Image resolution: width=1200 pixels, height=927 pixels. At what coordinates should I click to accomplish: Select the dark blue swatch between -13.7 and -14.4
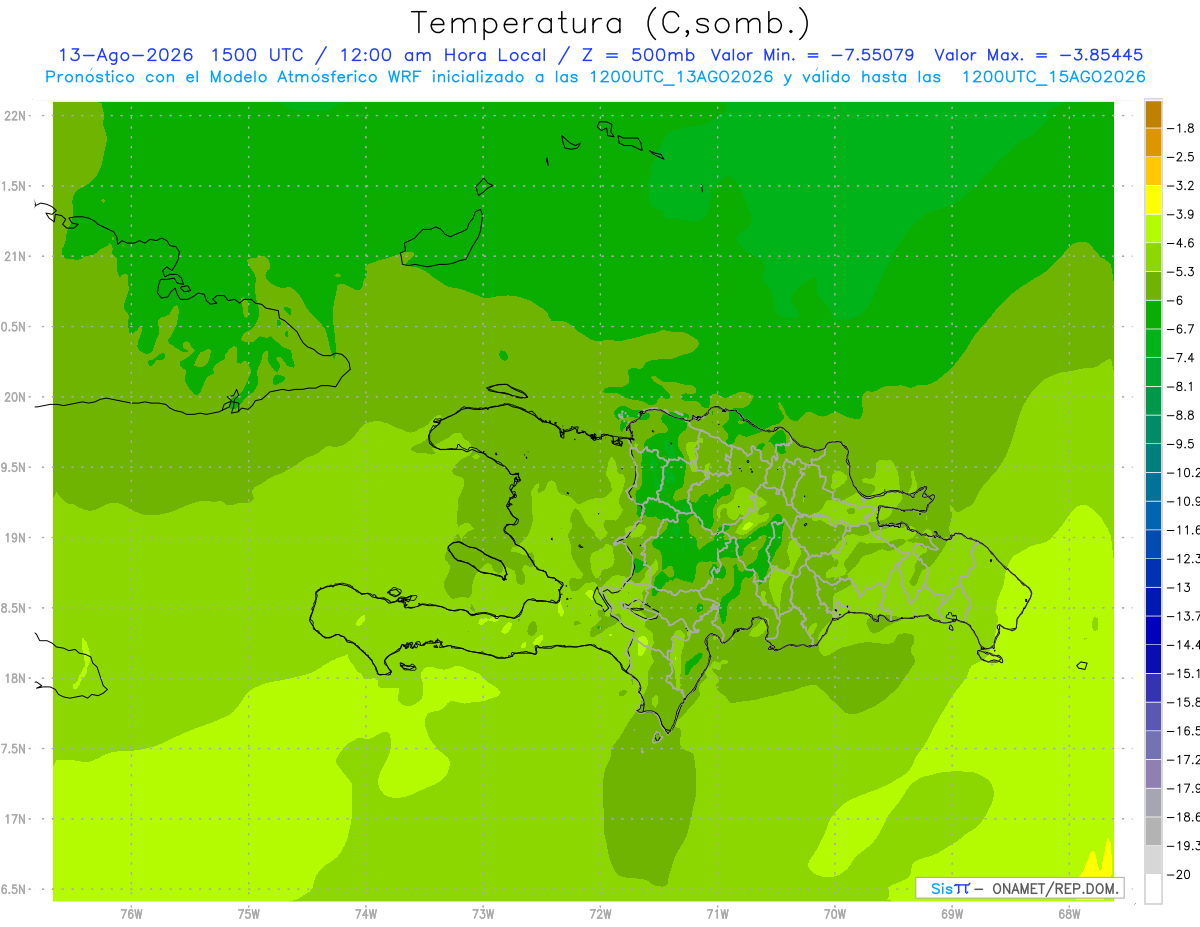coord(1153,629)
